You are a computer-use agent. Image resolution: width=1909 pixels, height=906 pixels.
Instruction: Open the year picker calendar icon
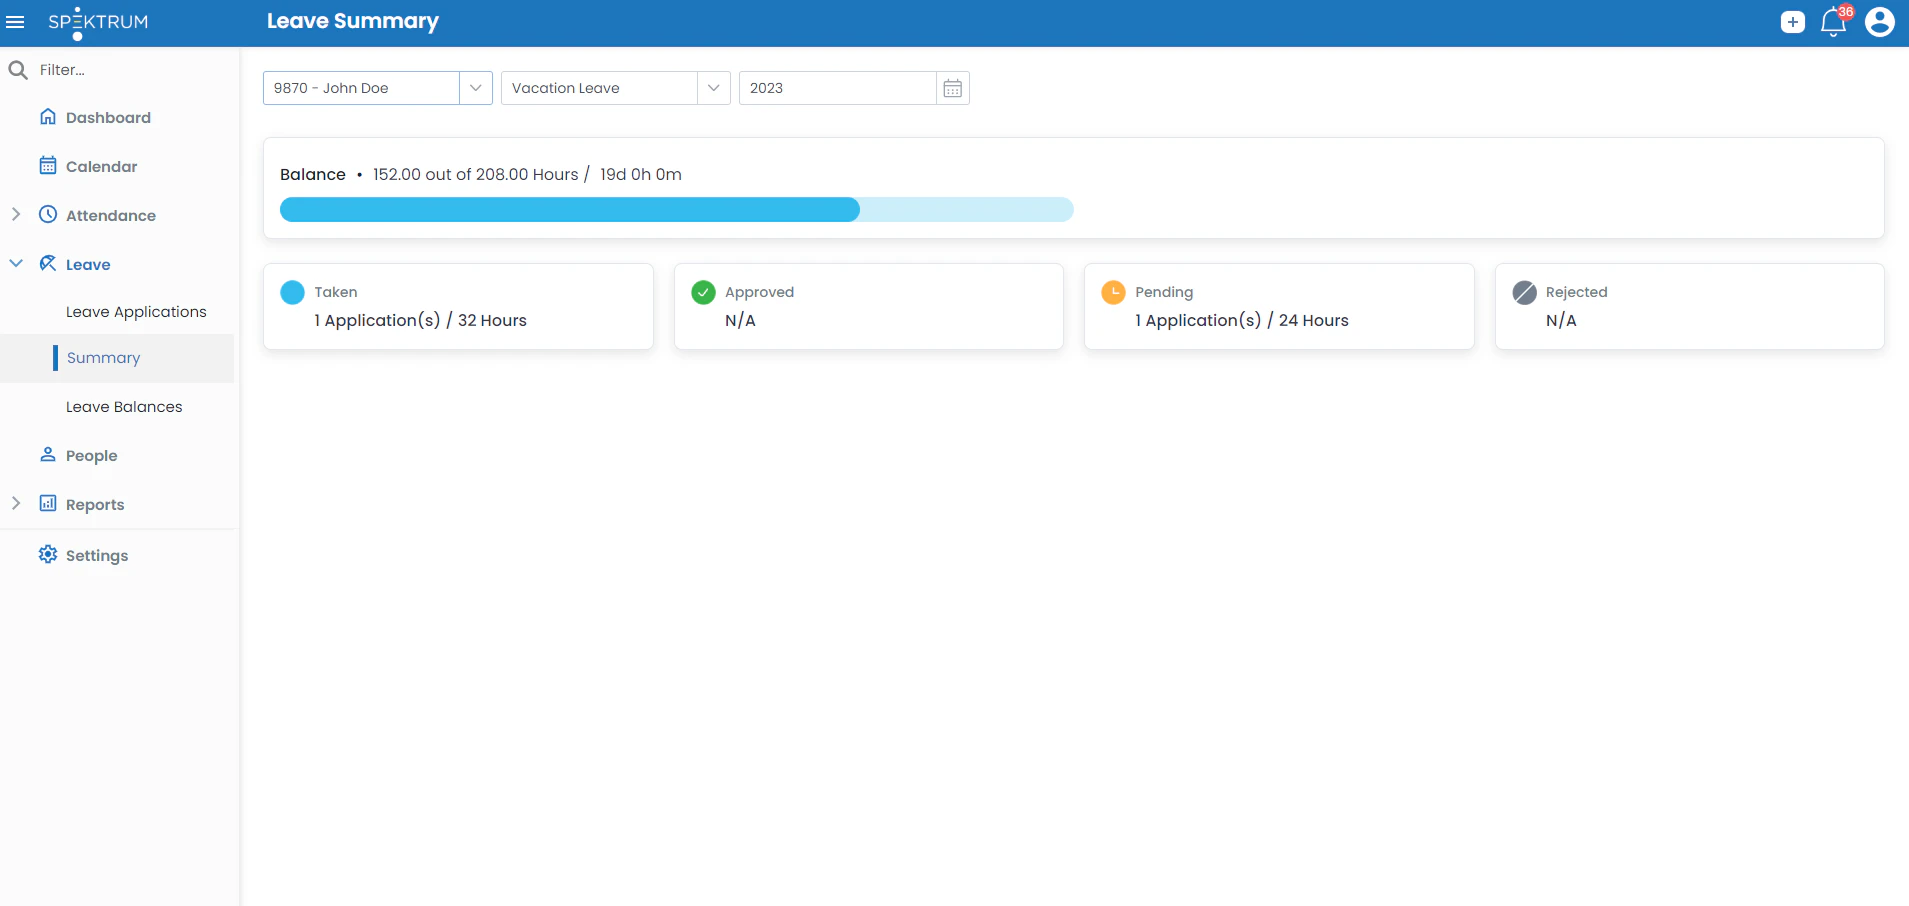click(953, 88)
